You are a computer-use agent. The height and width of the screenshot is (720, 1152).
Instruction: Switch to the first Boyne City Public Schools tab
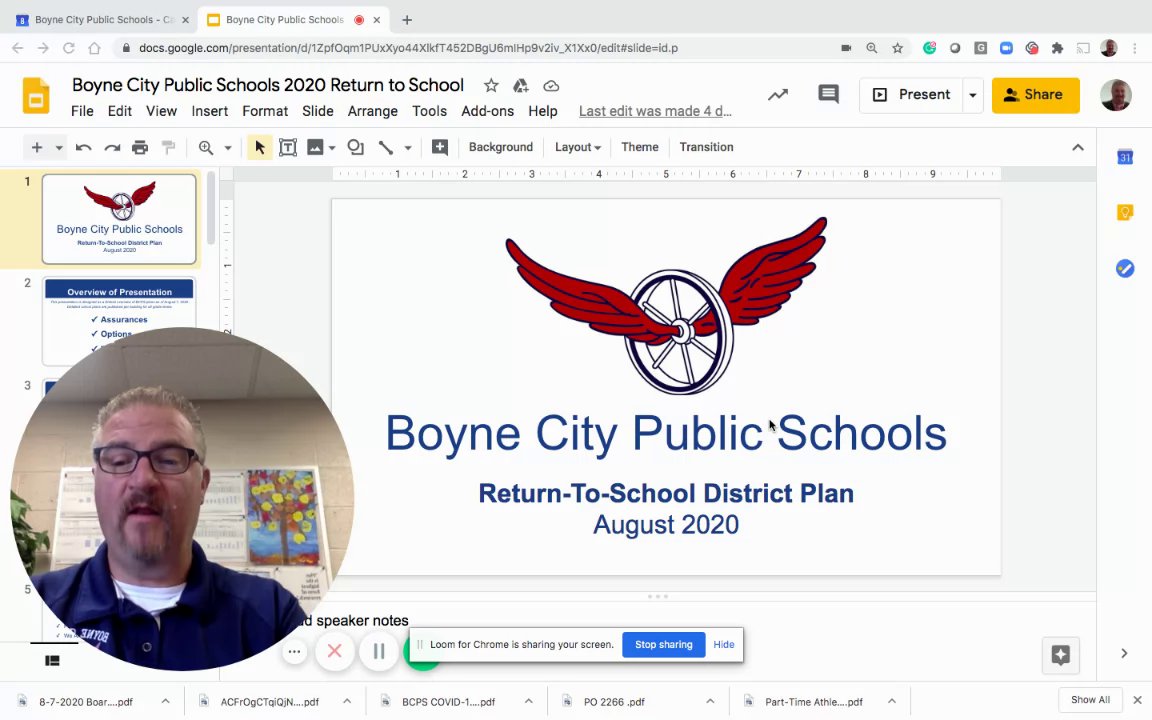click(x=103, y=20)
